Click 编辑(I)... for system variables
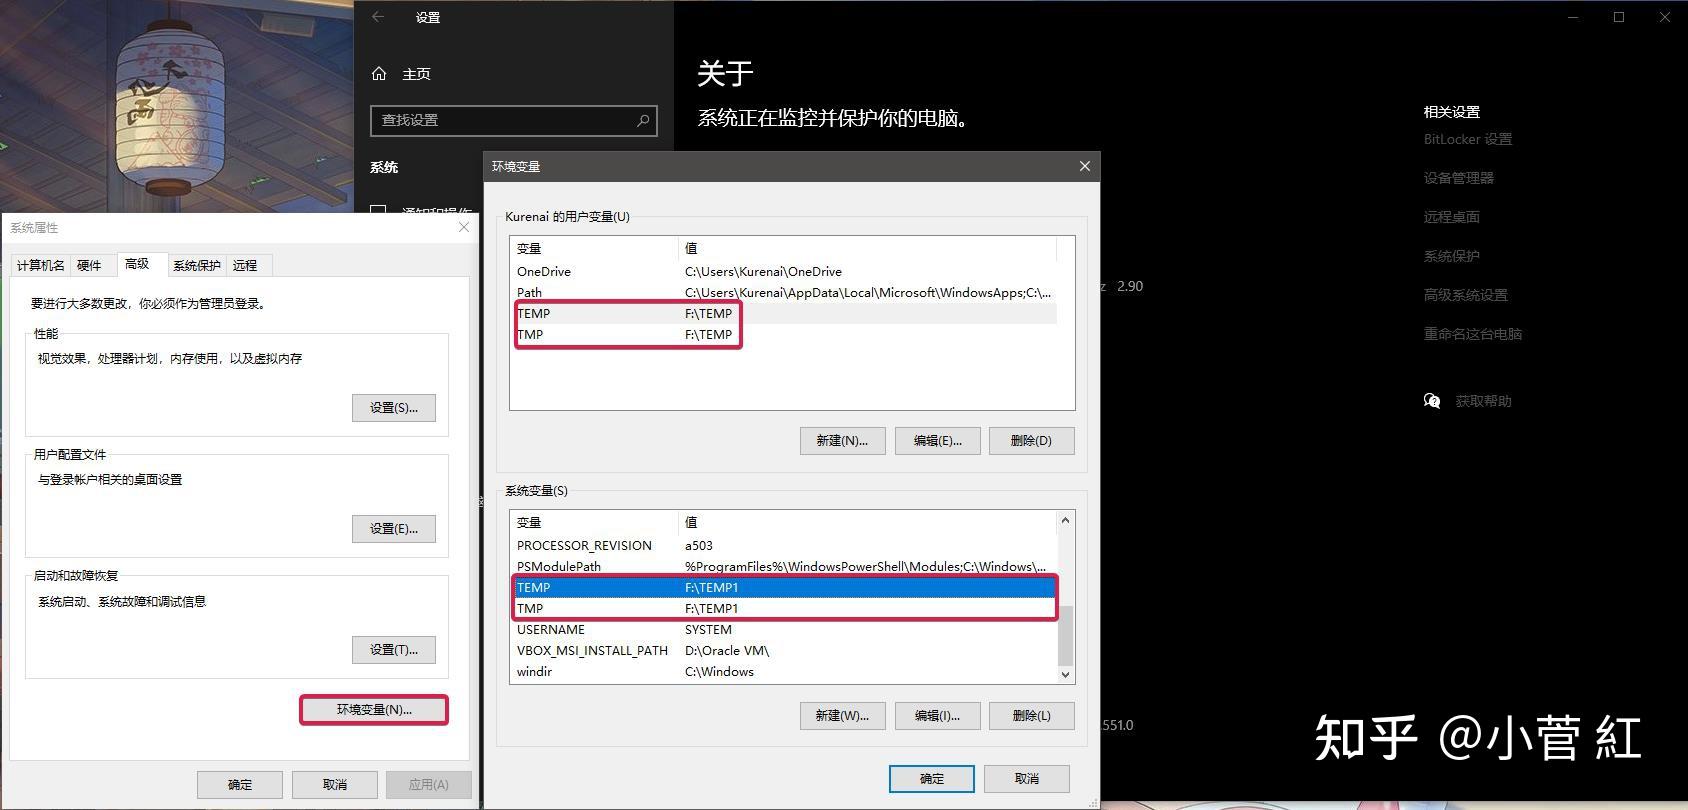This screenshot has height=810, width=1688. coord(937,716)
